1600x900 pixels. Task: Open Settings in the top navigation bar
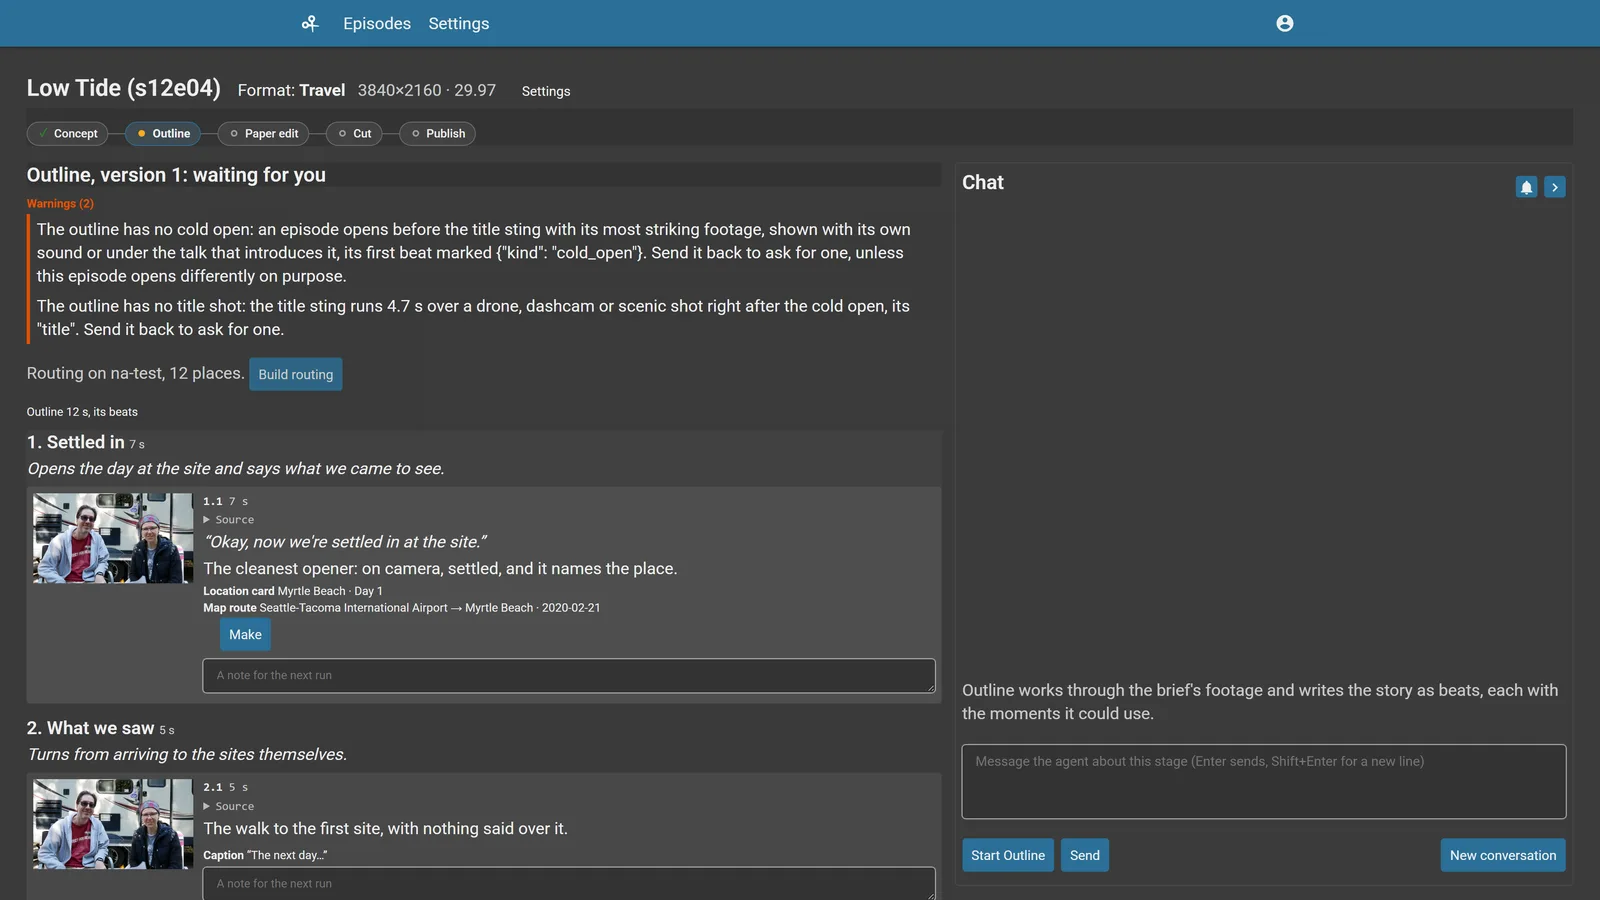pos(459,23)
